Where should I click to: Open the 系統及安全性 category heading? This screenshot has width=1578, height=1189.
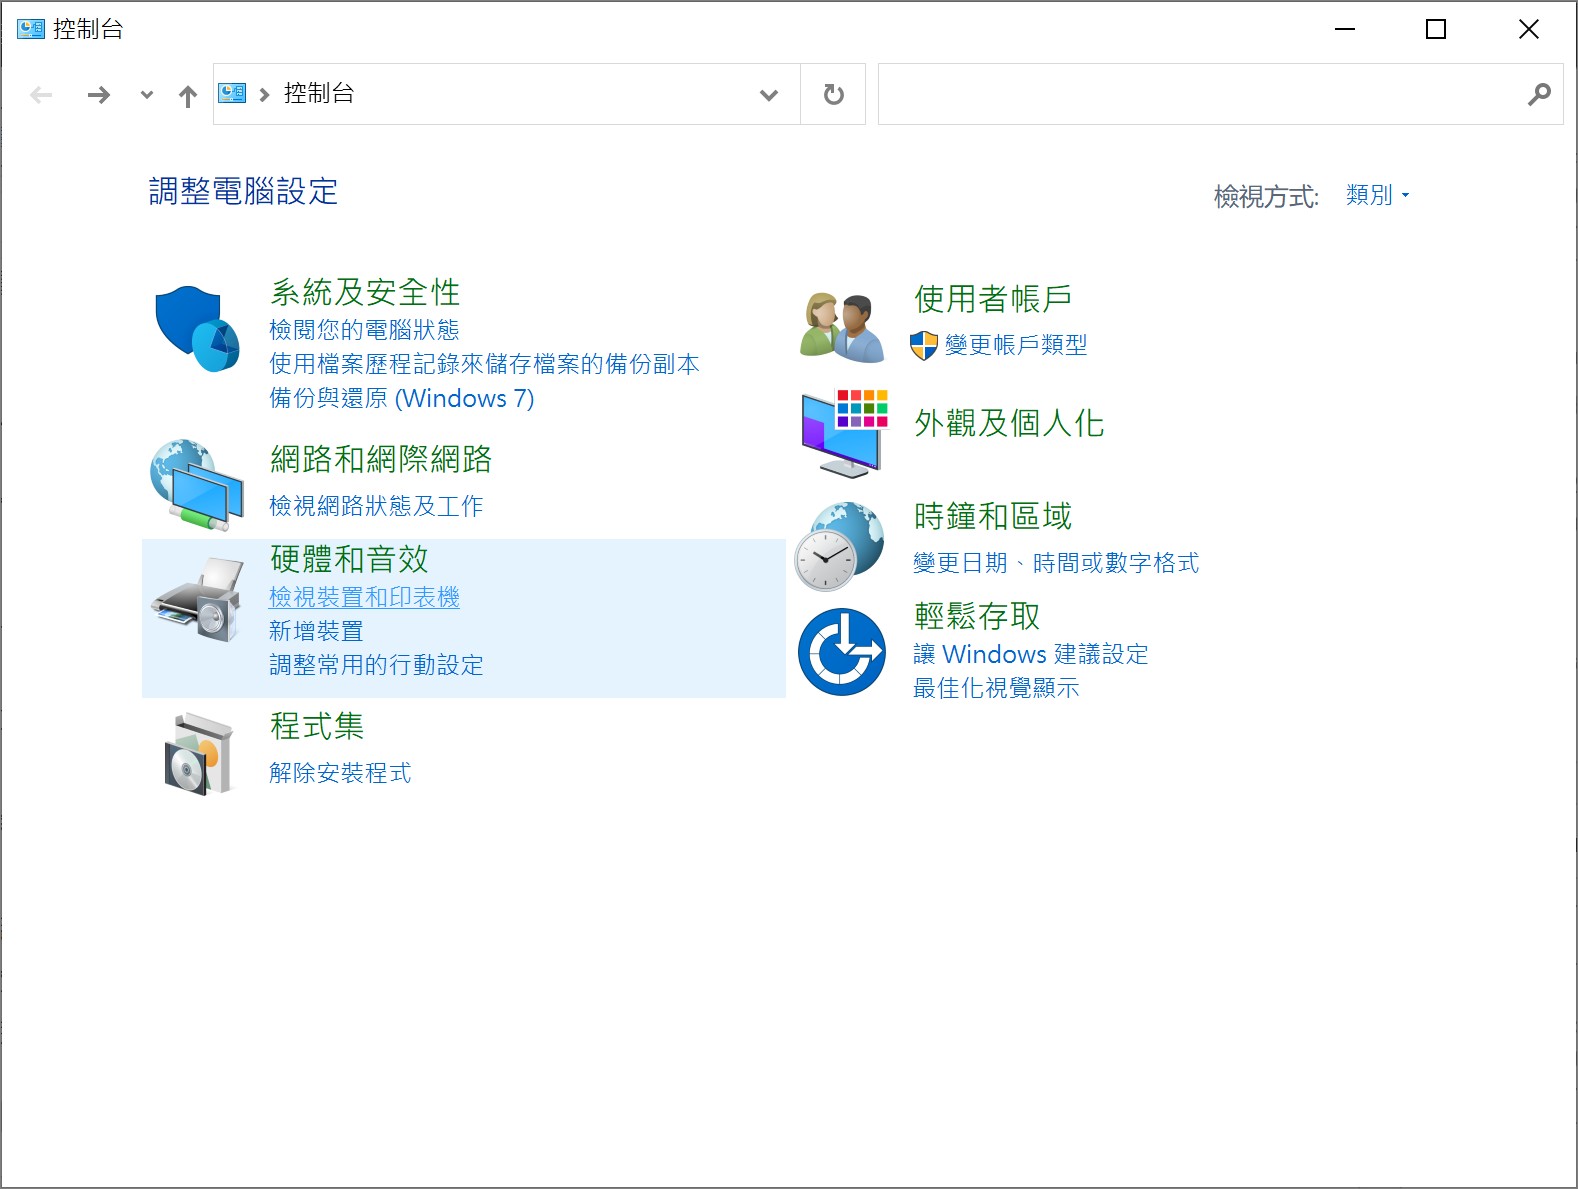365,292
